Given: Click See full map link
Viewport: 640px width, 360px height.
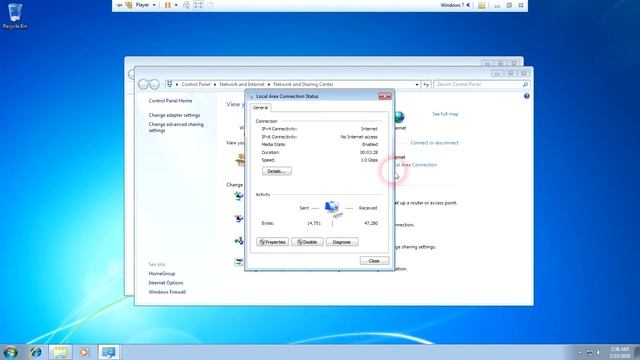Looking at the screenshot, I should tap(445, 114).
